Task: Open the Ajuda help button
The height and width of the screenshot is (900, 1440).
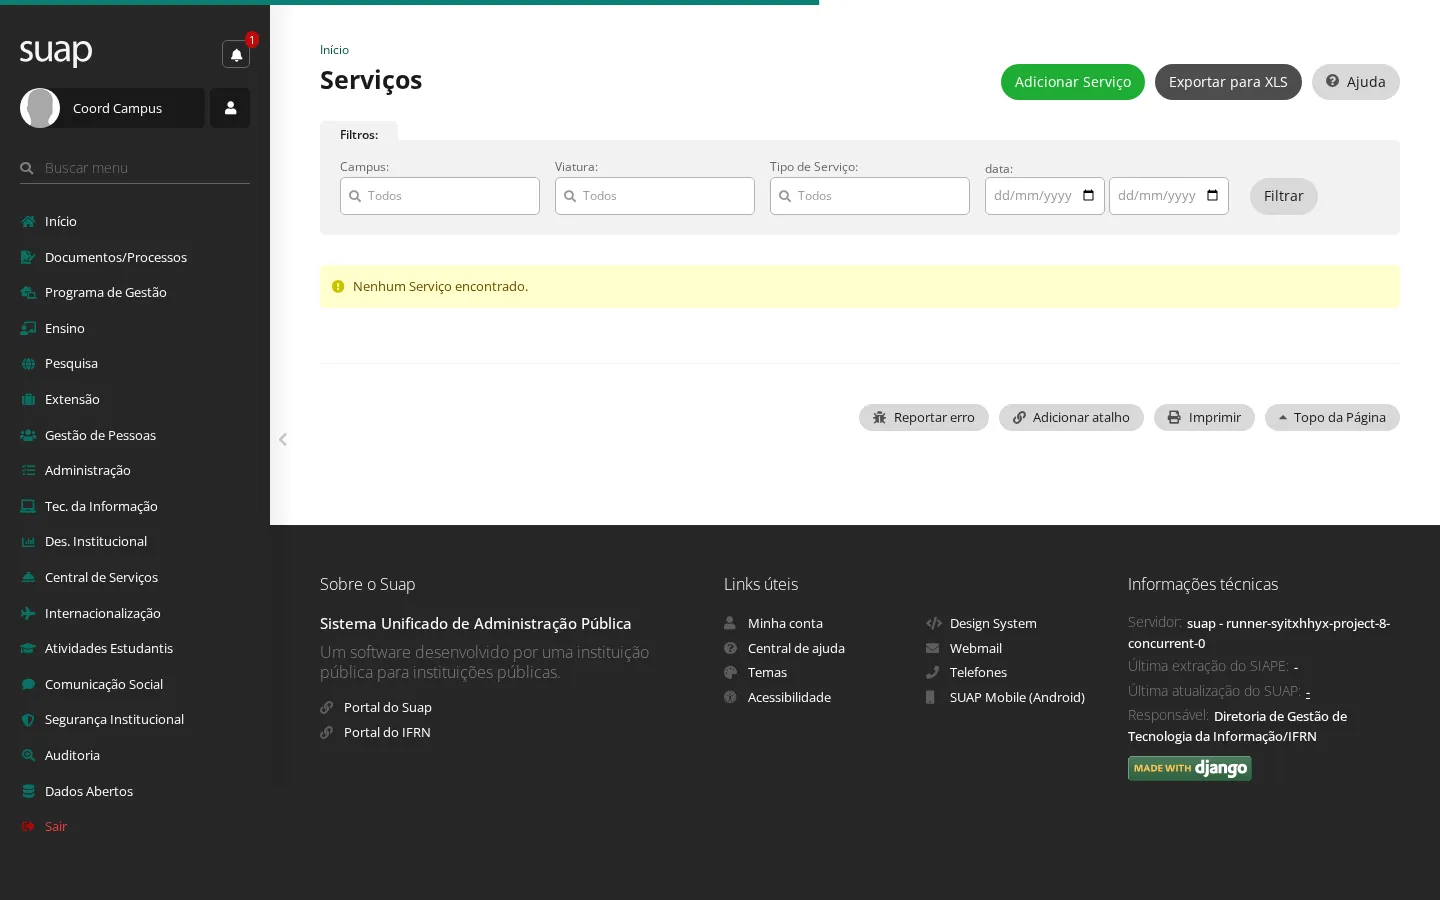Action: (x=1356, y=82)
